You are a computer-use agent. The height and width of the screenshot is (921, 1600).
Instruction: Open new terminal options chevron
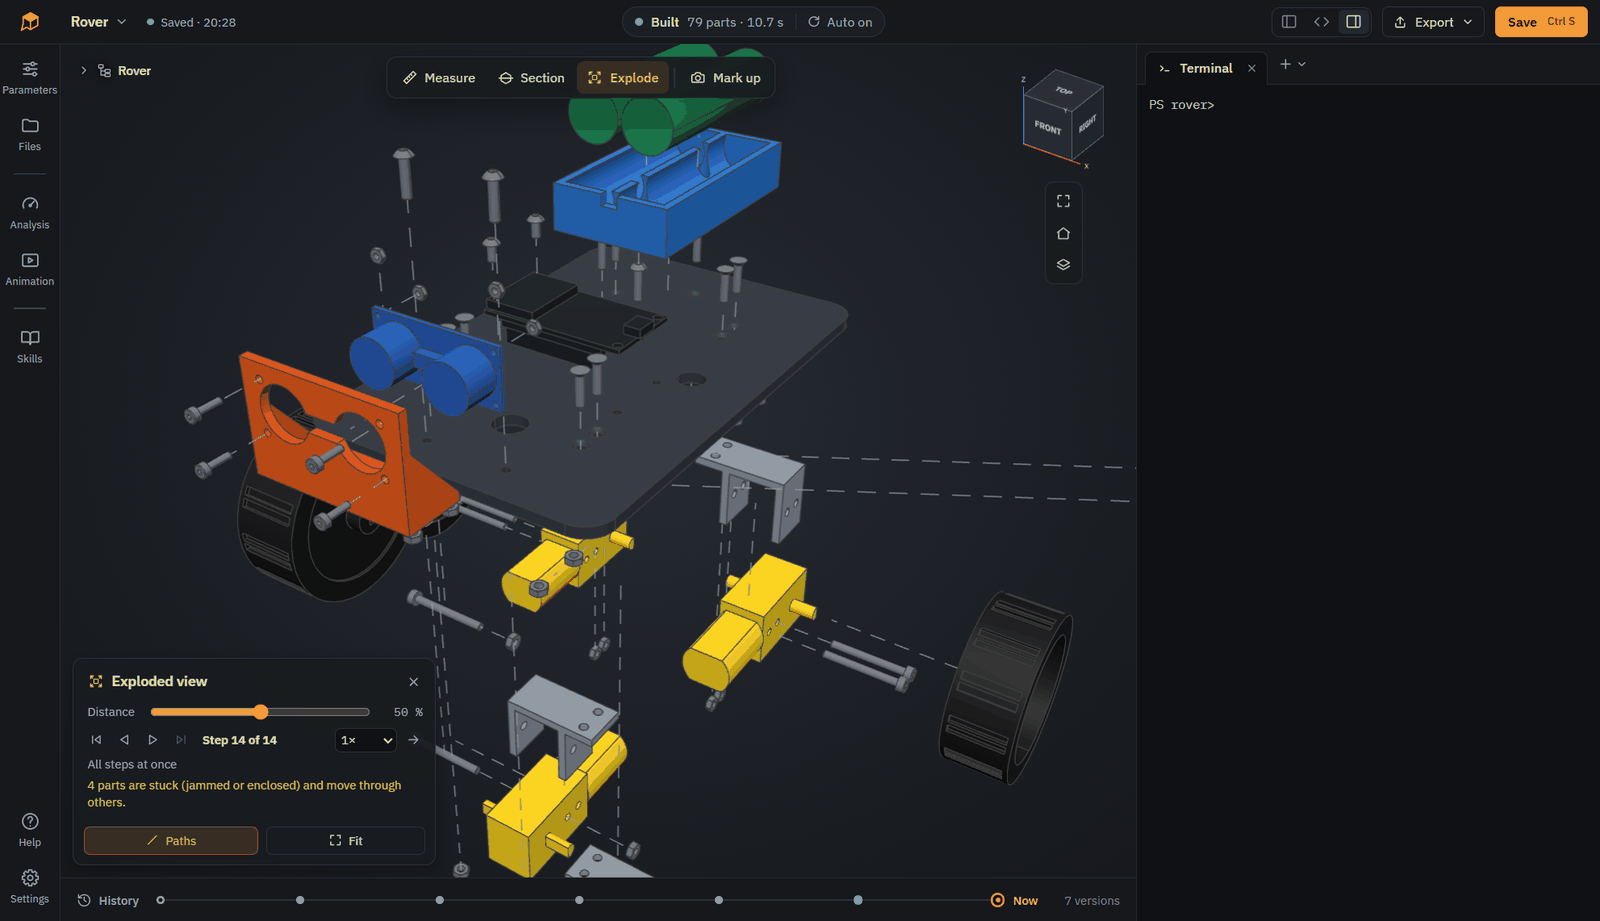click(x=1302, y=64)
